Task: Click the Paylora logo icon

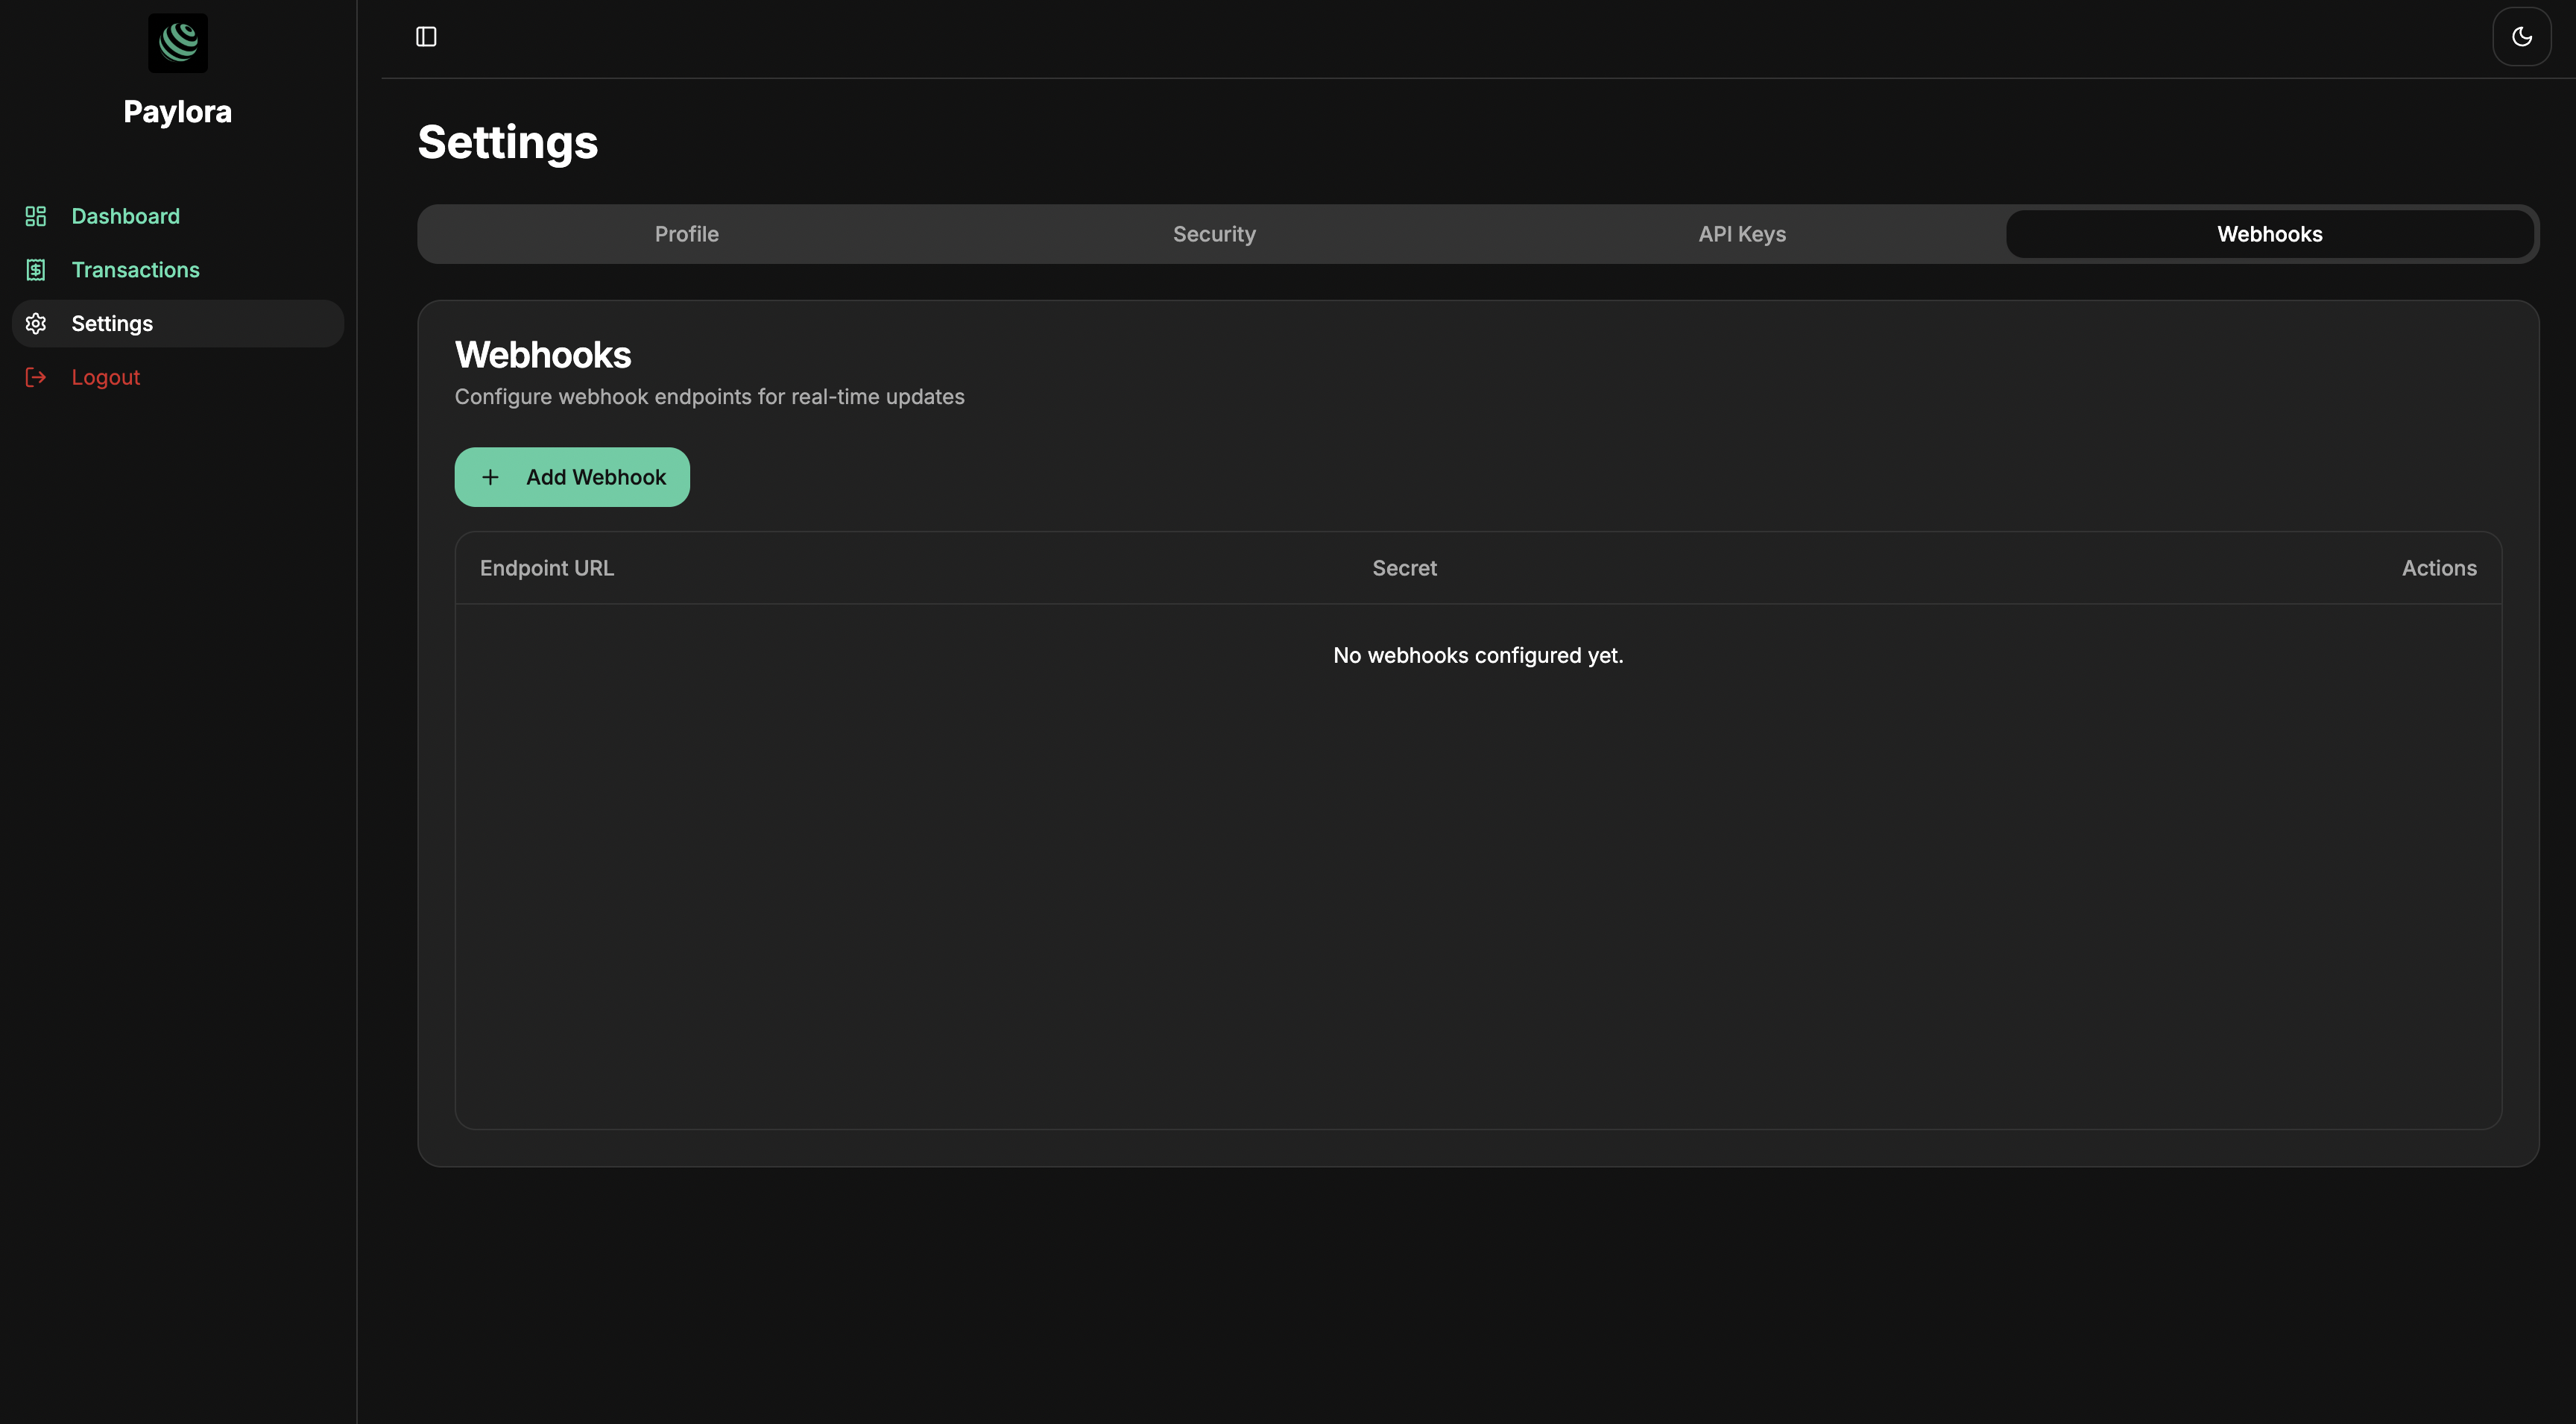Action: (177, 42)
